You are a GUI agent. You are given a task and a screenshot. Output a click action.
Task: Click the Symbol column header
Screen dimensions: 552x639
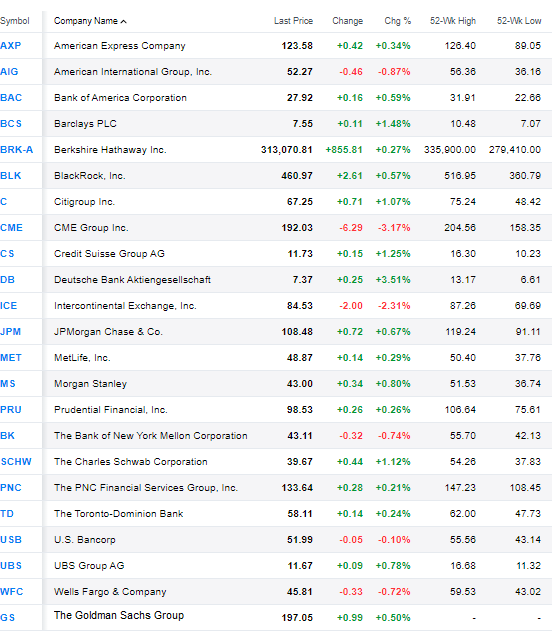click(x=15, y=21)
